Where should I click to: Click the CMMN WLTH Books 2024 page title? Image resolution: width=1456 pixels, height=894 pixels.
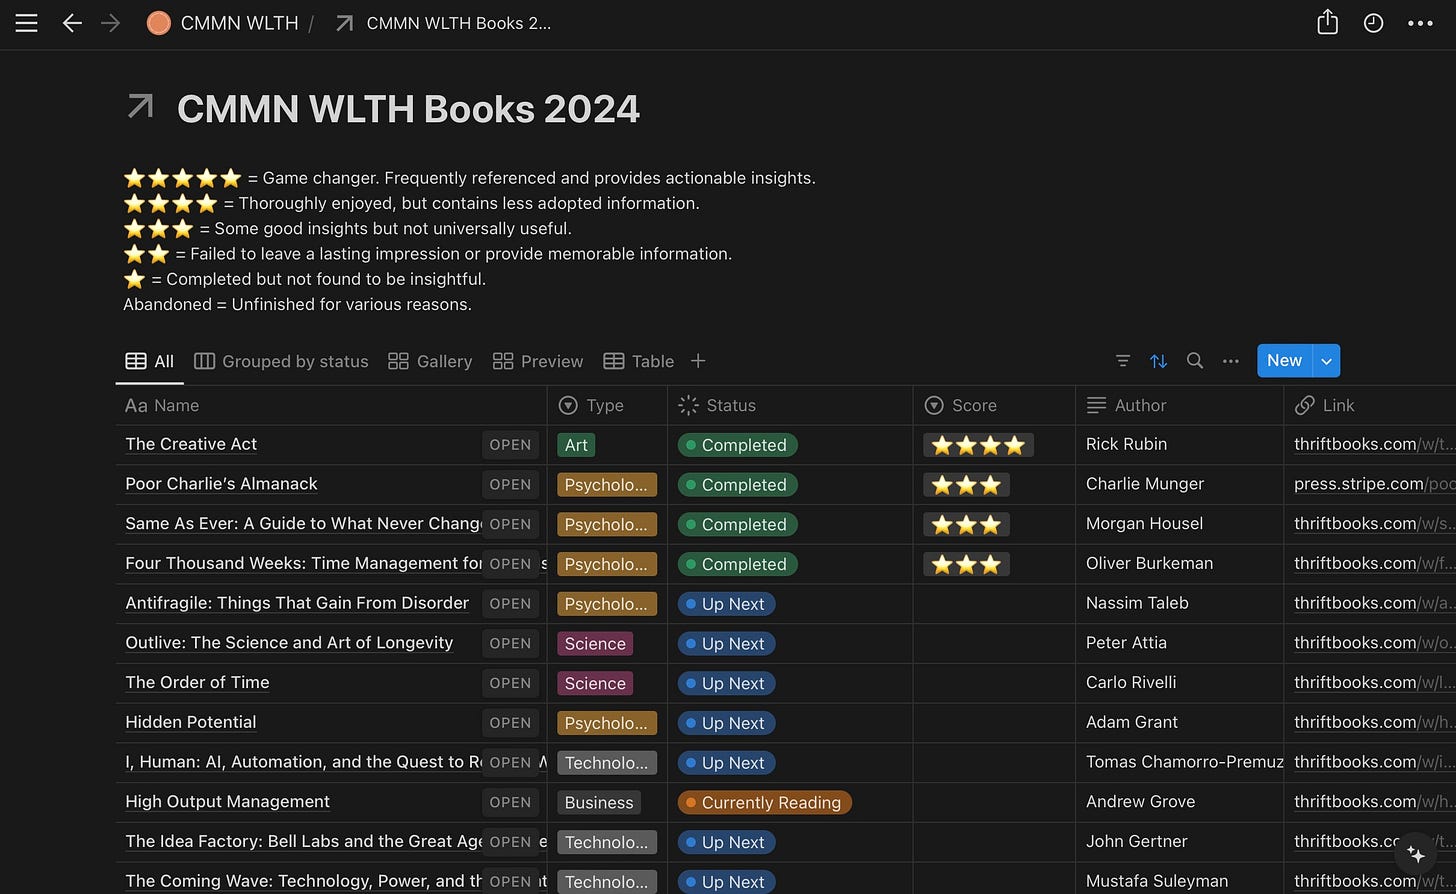[408, 109]
